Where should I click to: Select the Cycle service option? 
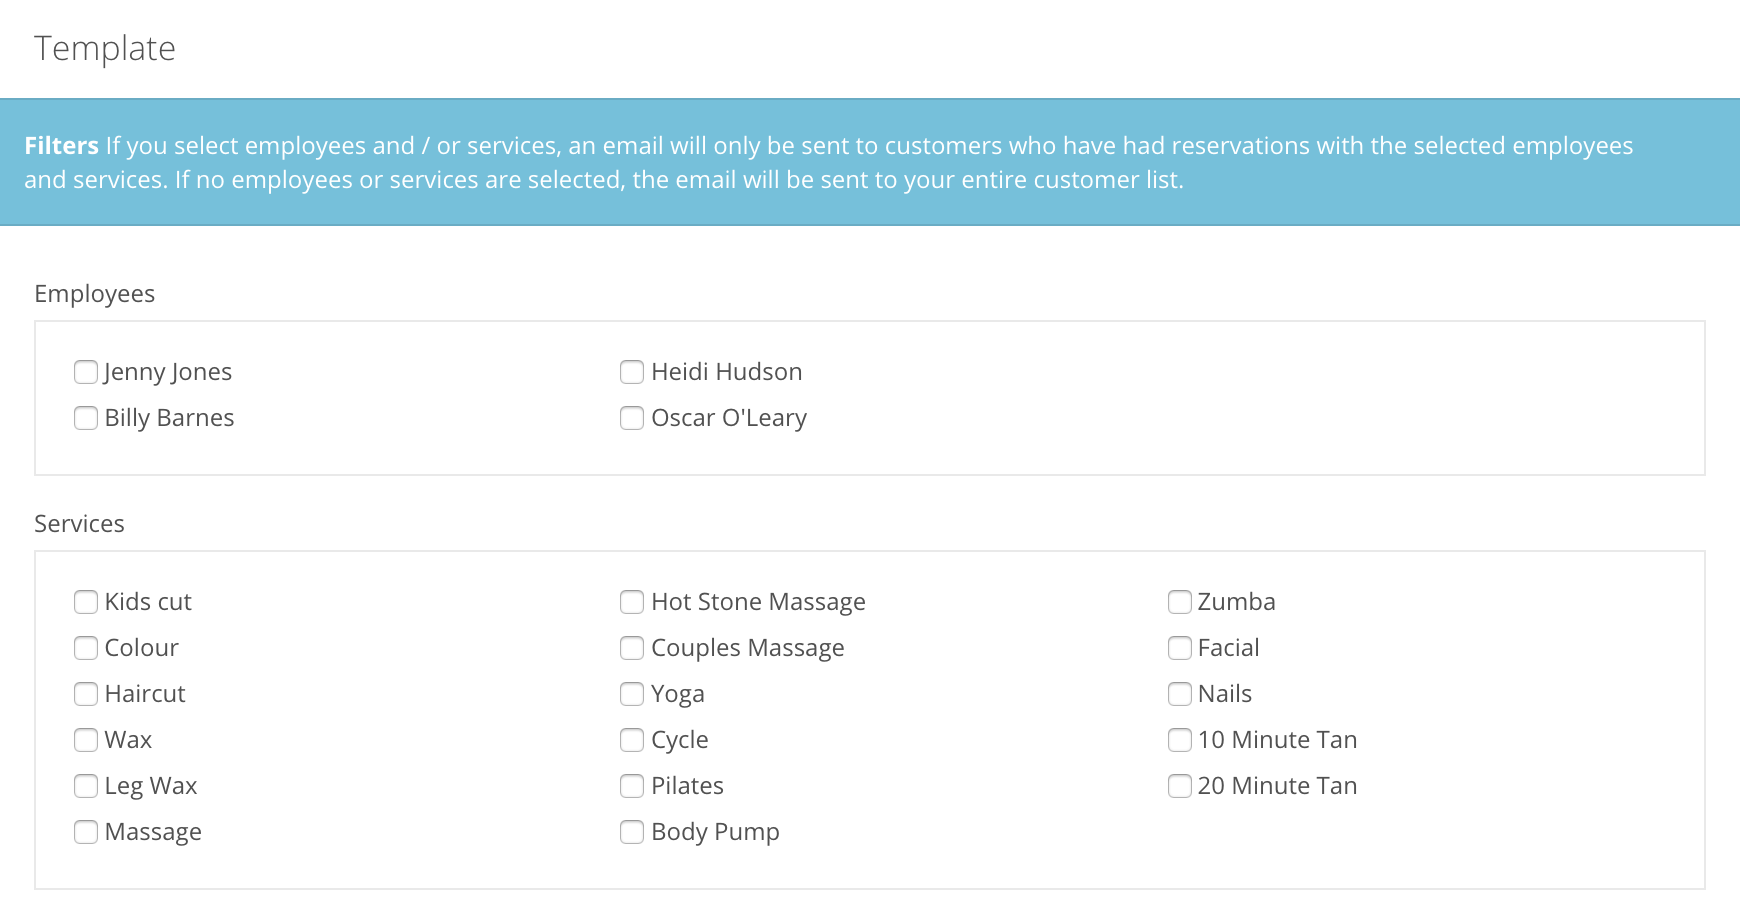tap(632, 740)
